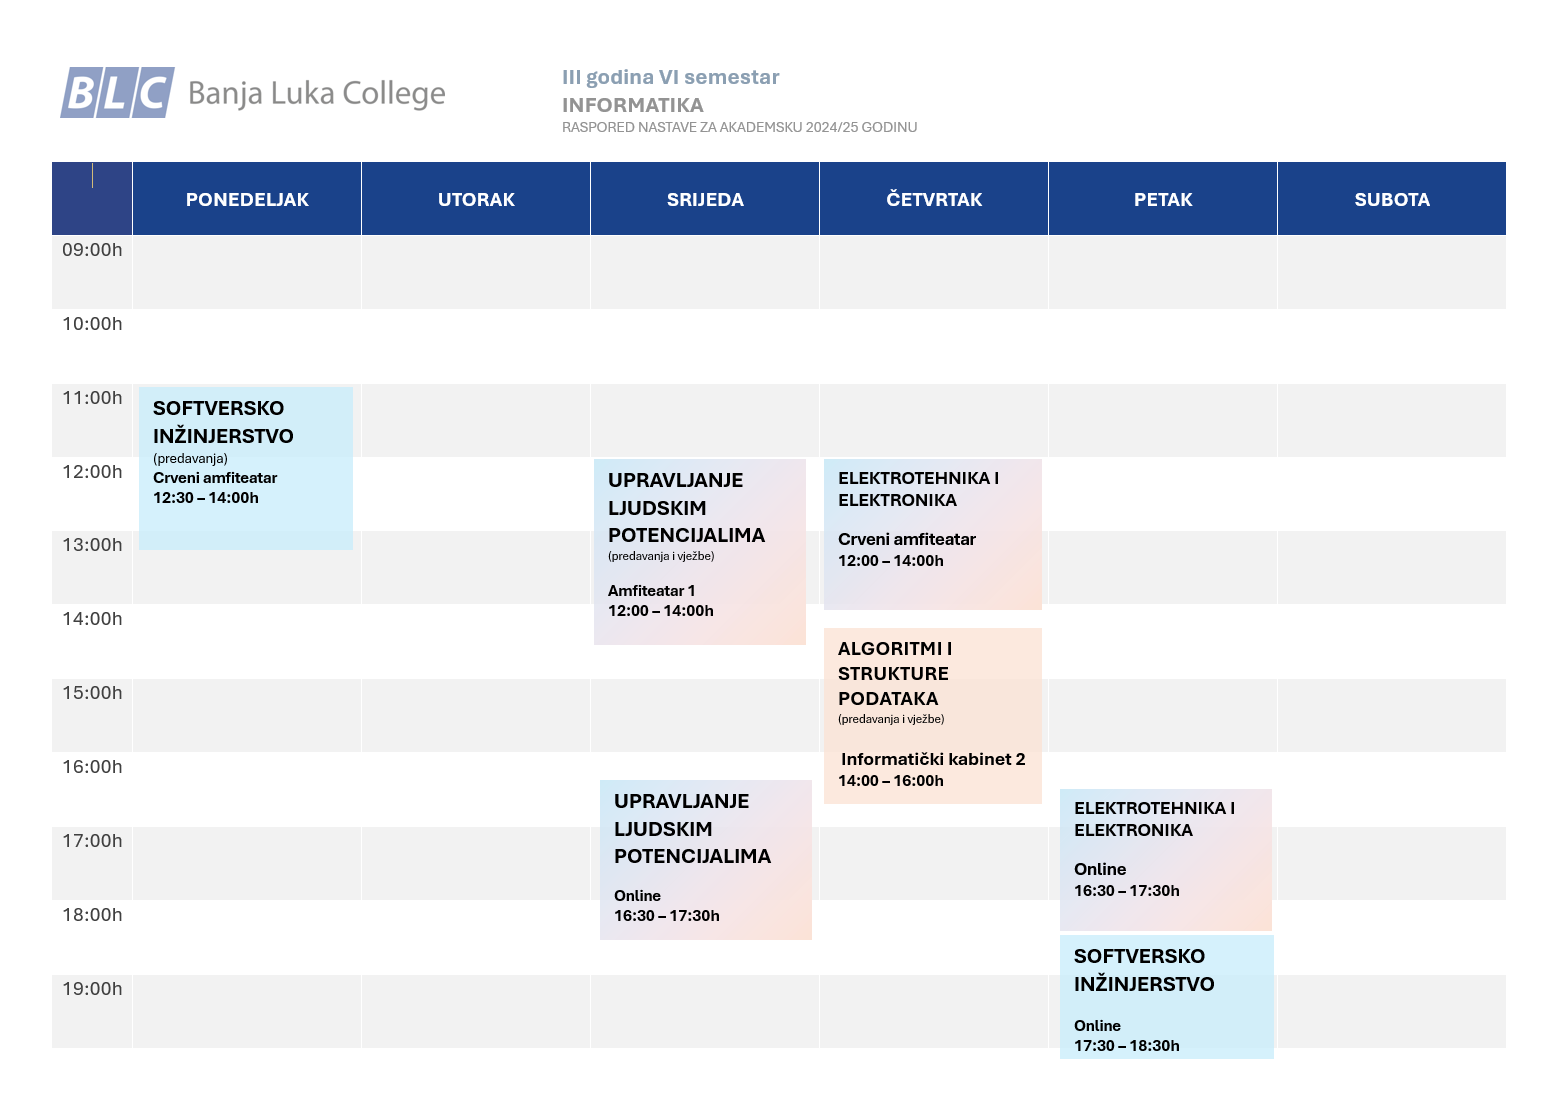
Task: Click the III godina VI semestar heading
Action: coord(670,77)
